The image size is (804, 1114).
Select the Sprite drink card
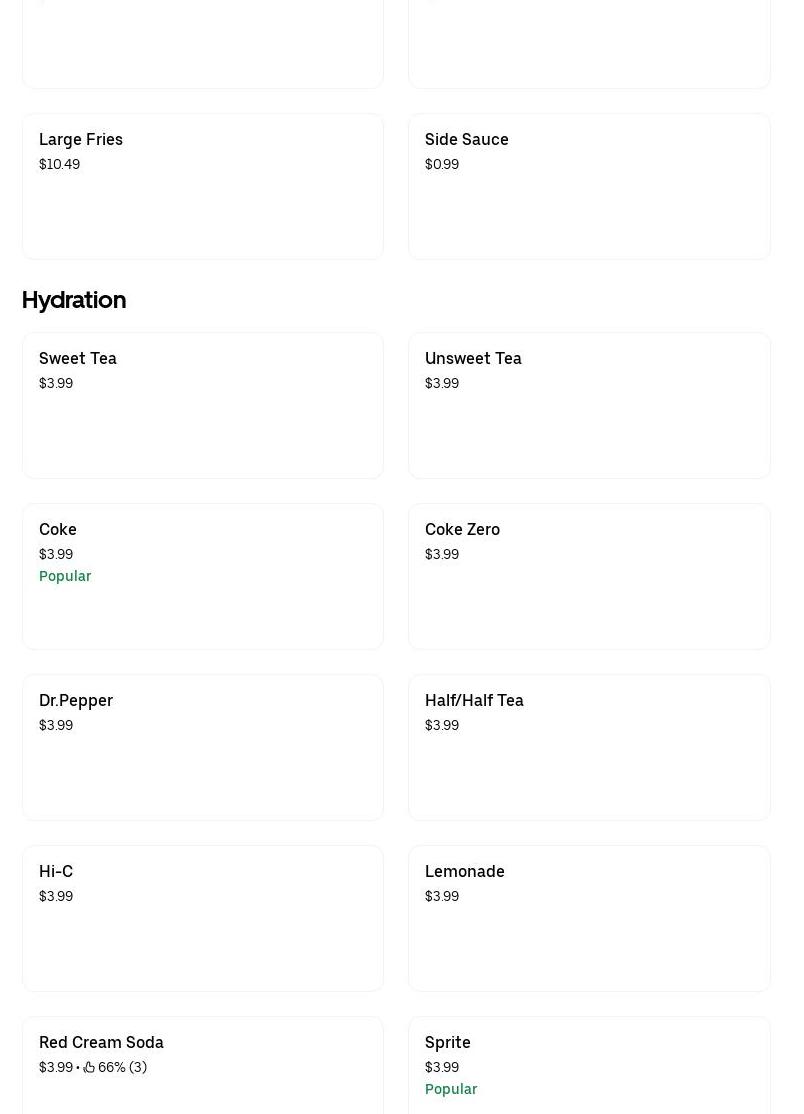pyautogui.click(x=590, y=1066)
